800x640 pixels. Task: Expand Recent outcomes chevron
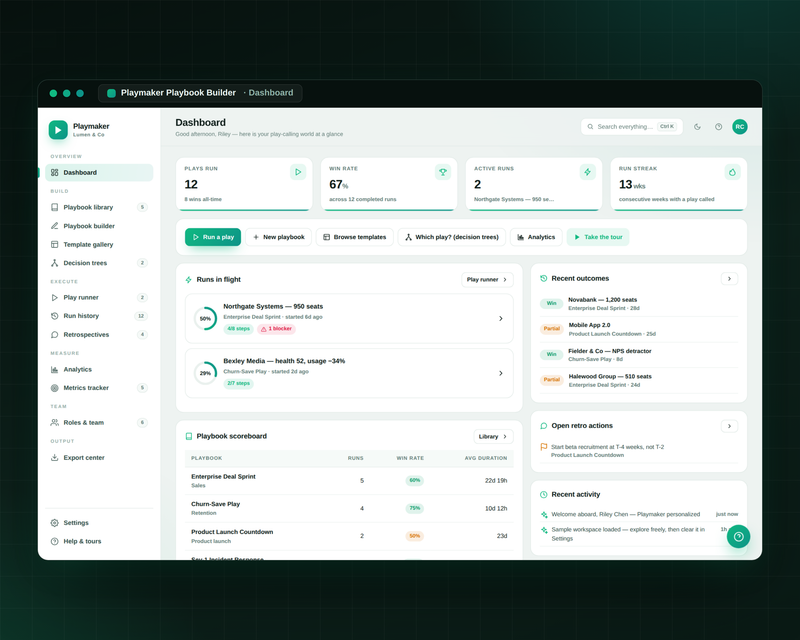point(729,279)
